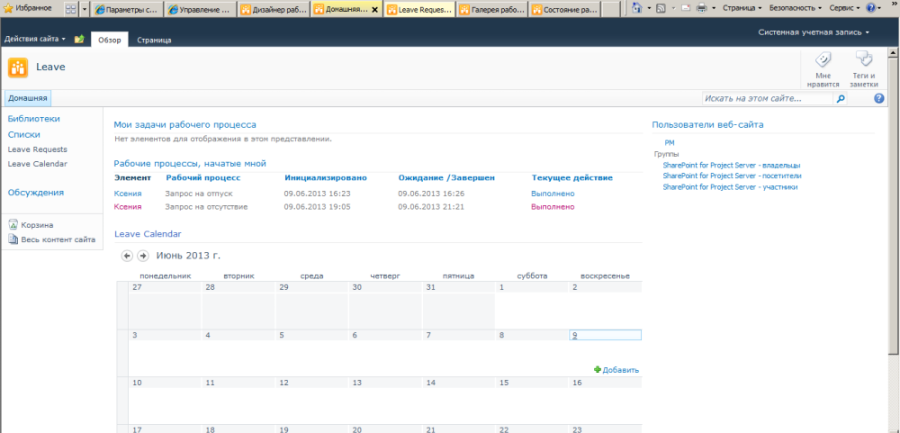Open the Безопасность command bar menu
This screenshot has width=900, height=433.
[795, 9]
